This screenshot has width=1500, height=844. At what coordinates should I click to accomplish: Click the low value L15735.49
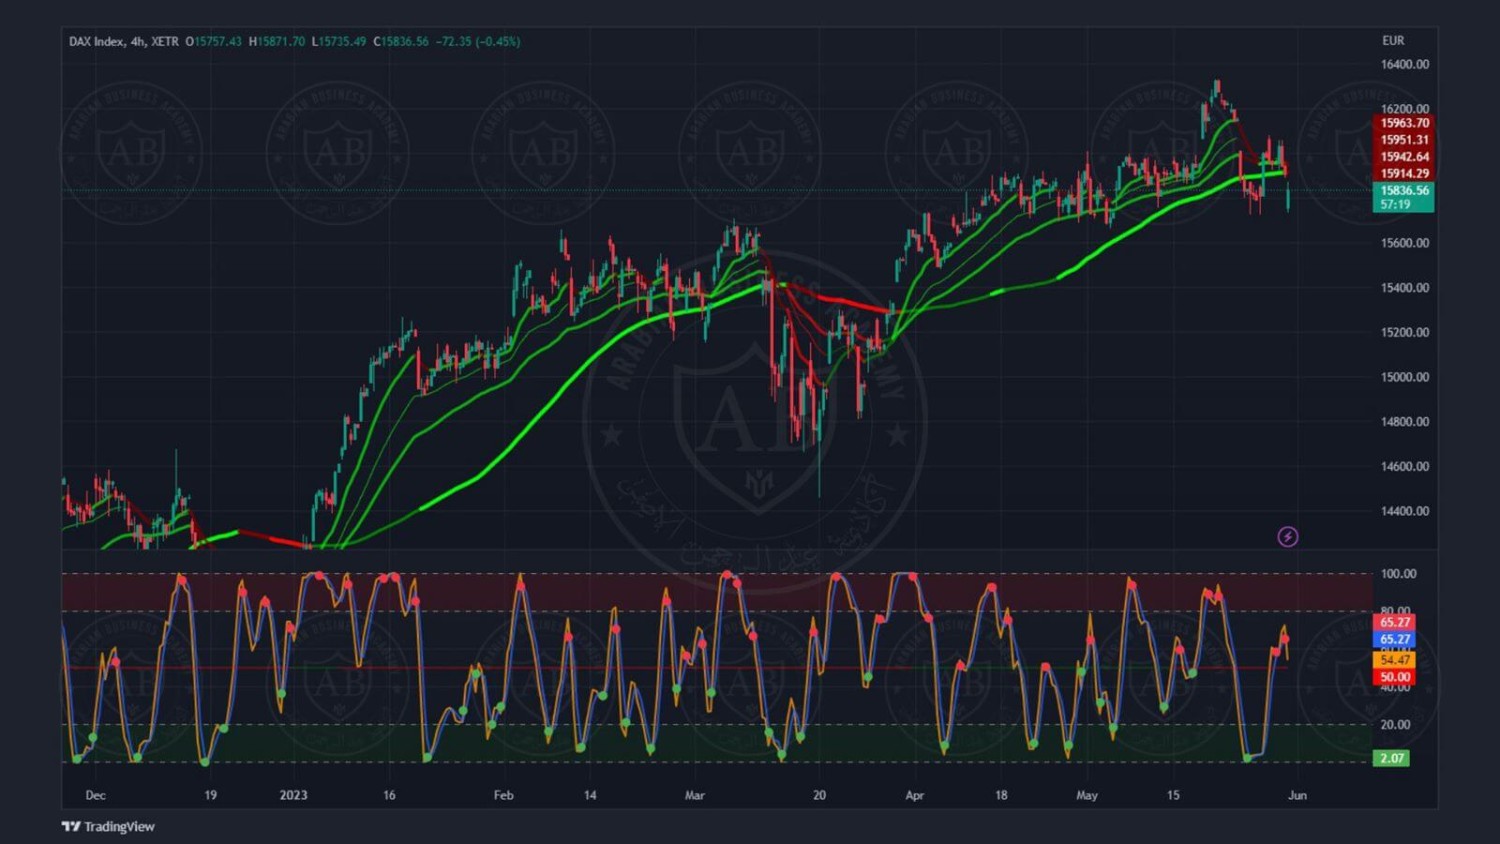click(339, 41)
